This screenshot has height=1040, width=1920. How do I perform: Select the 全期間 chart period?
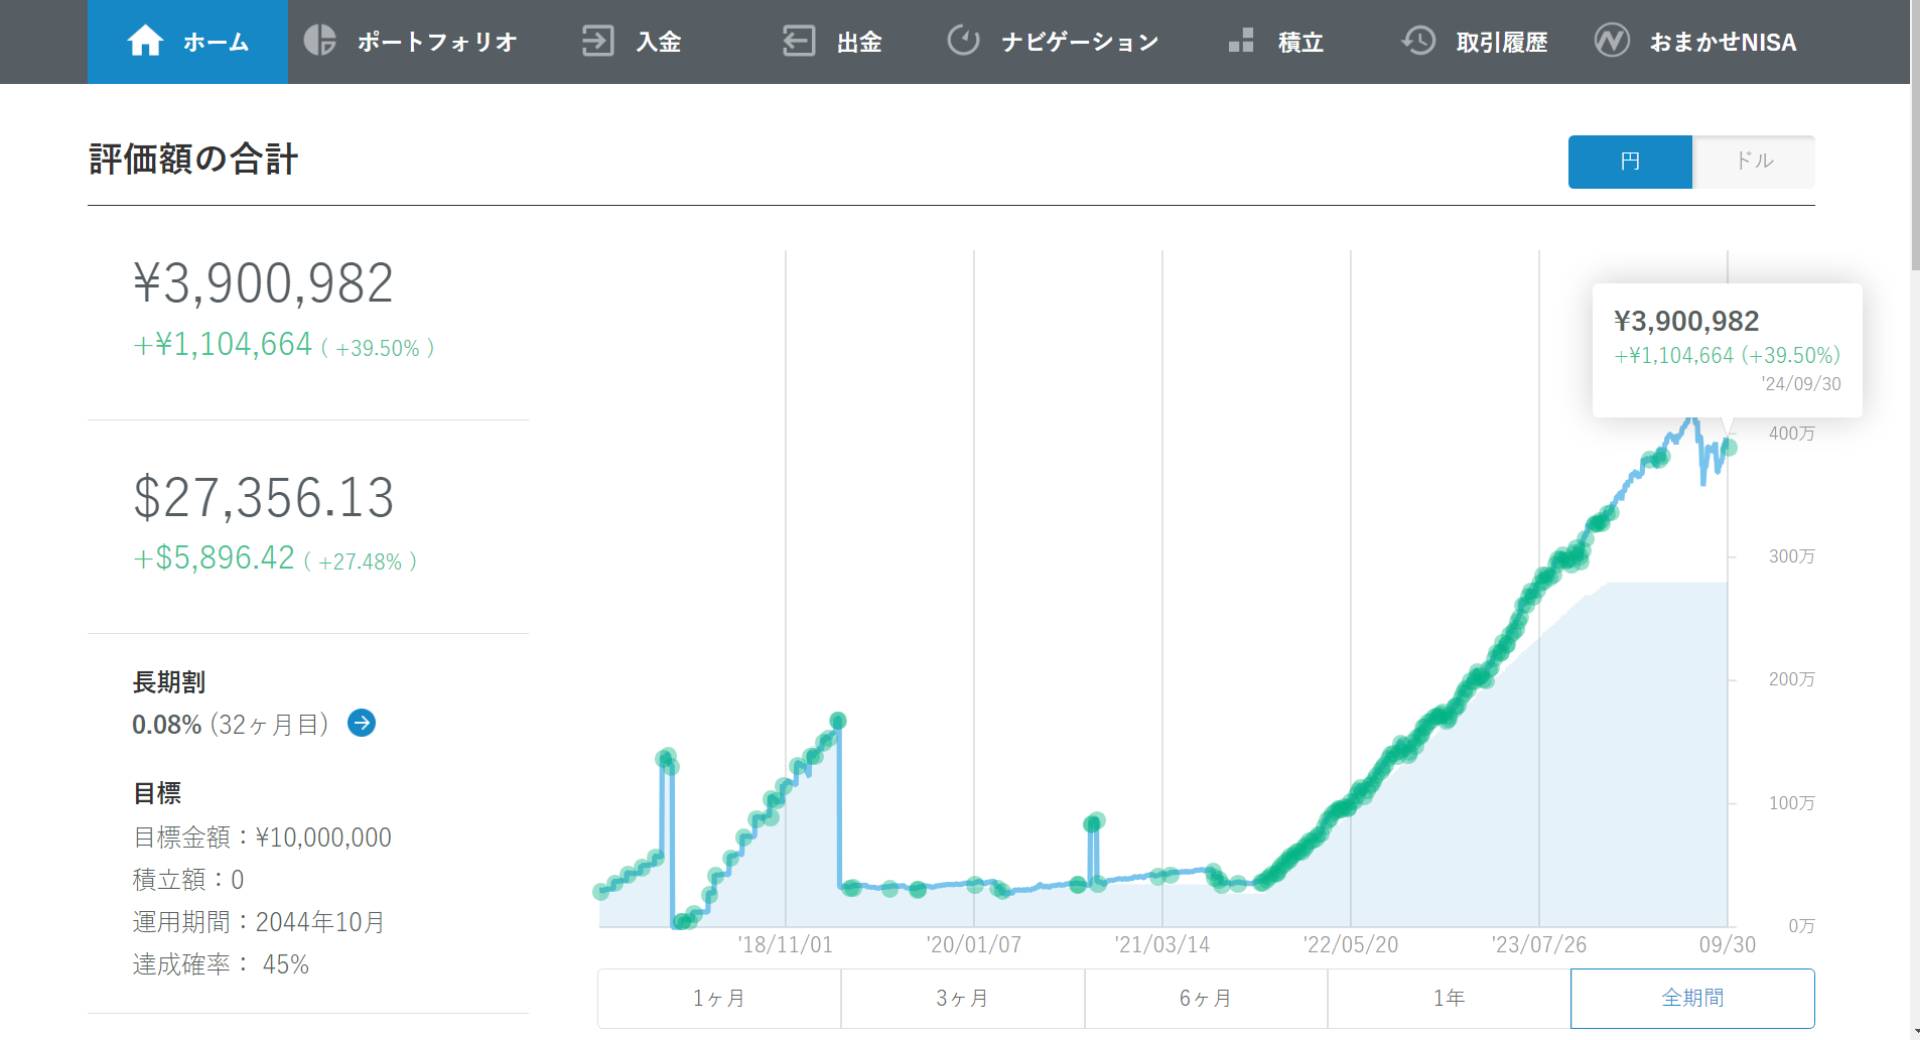coord(1693,998)
